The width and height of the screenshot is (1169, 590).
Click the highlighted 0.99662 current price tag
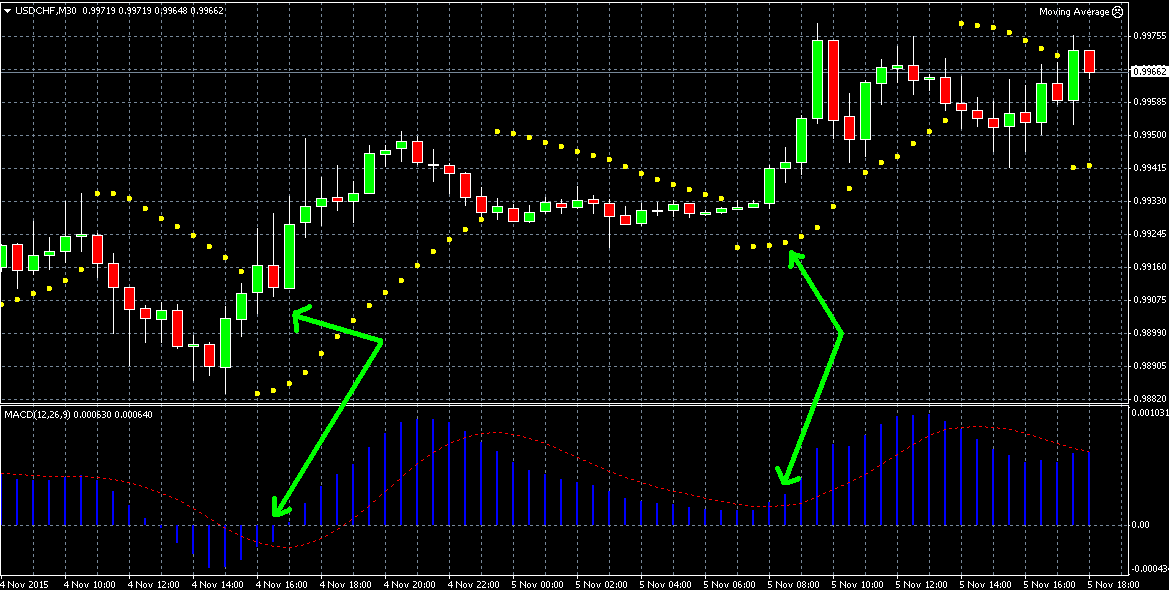[1149, 72]
